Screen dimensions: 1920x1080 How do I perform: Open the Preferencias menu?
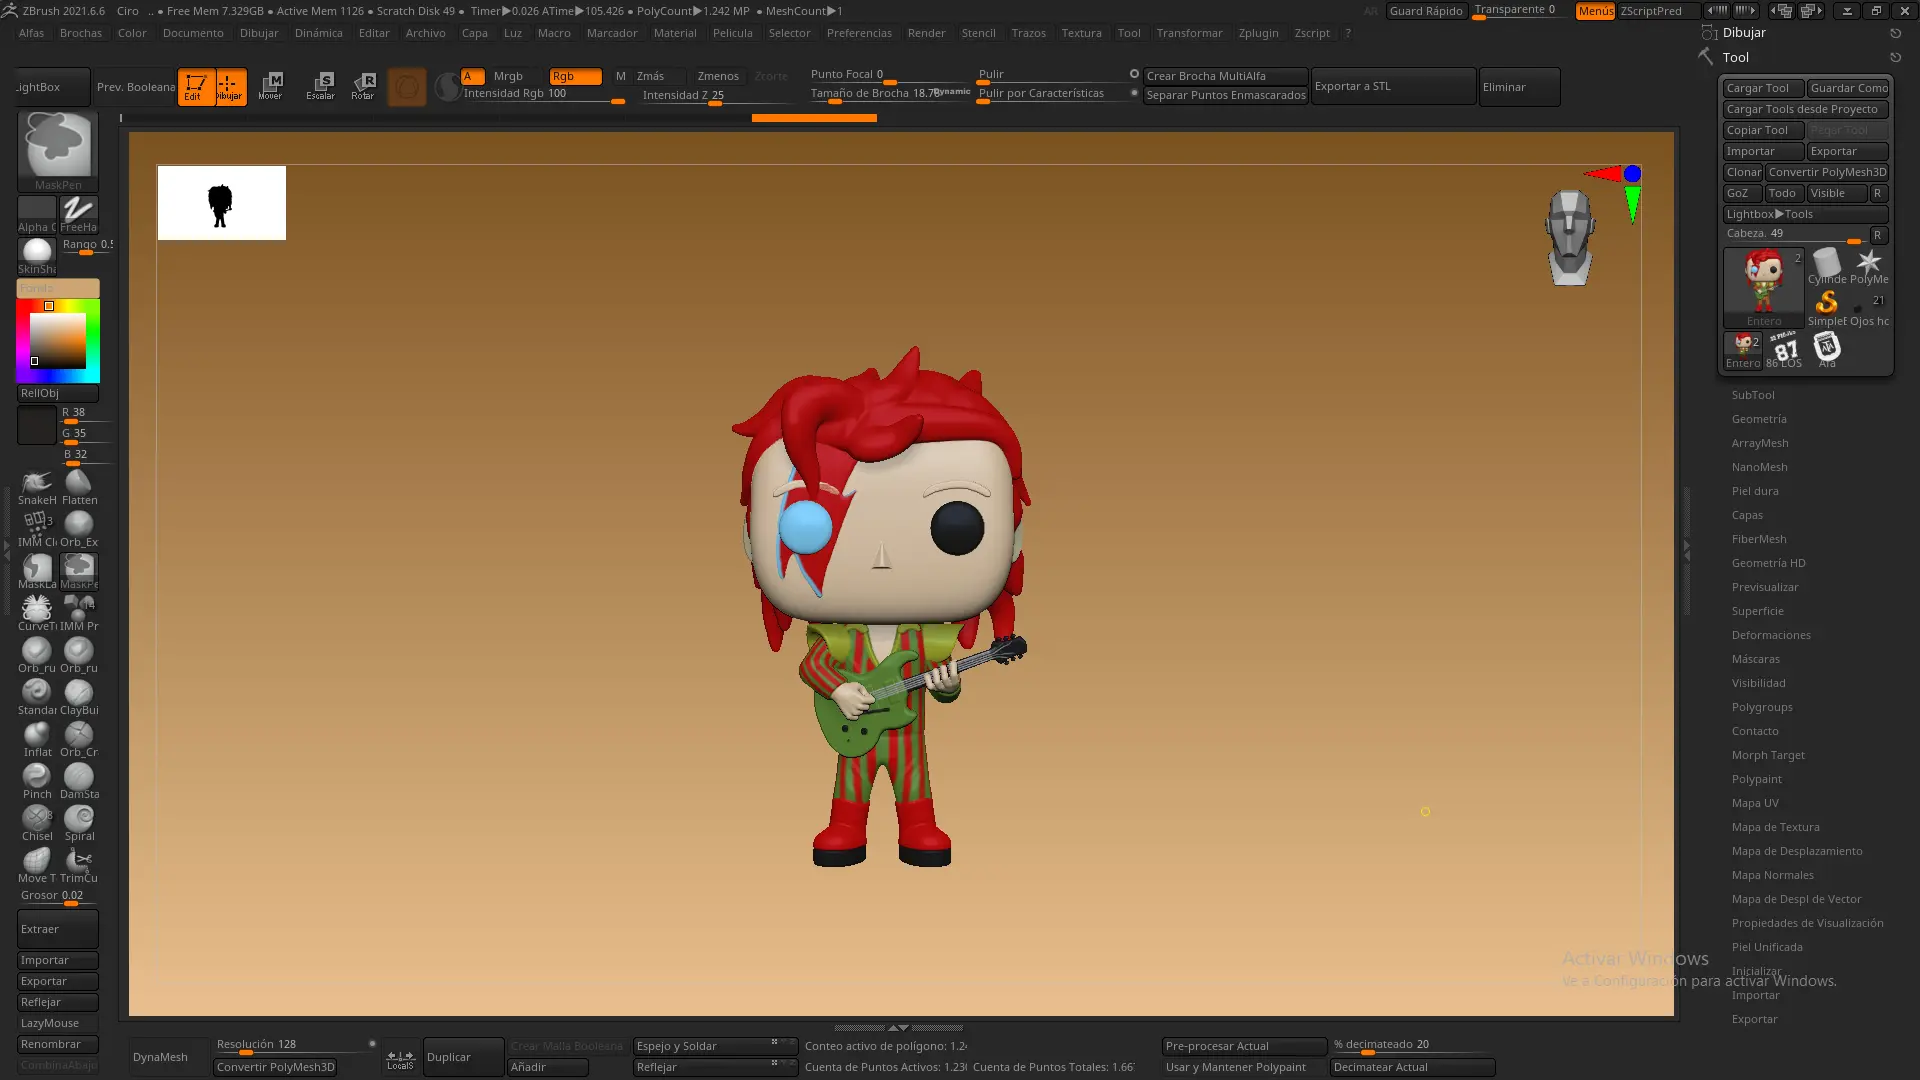859,33
